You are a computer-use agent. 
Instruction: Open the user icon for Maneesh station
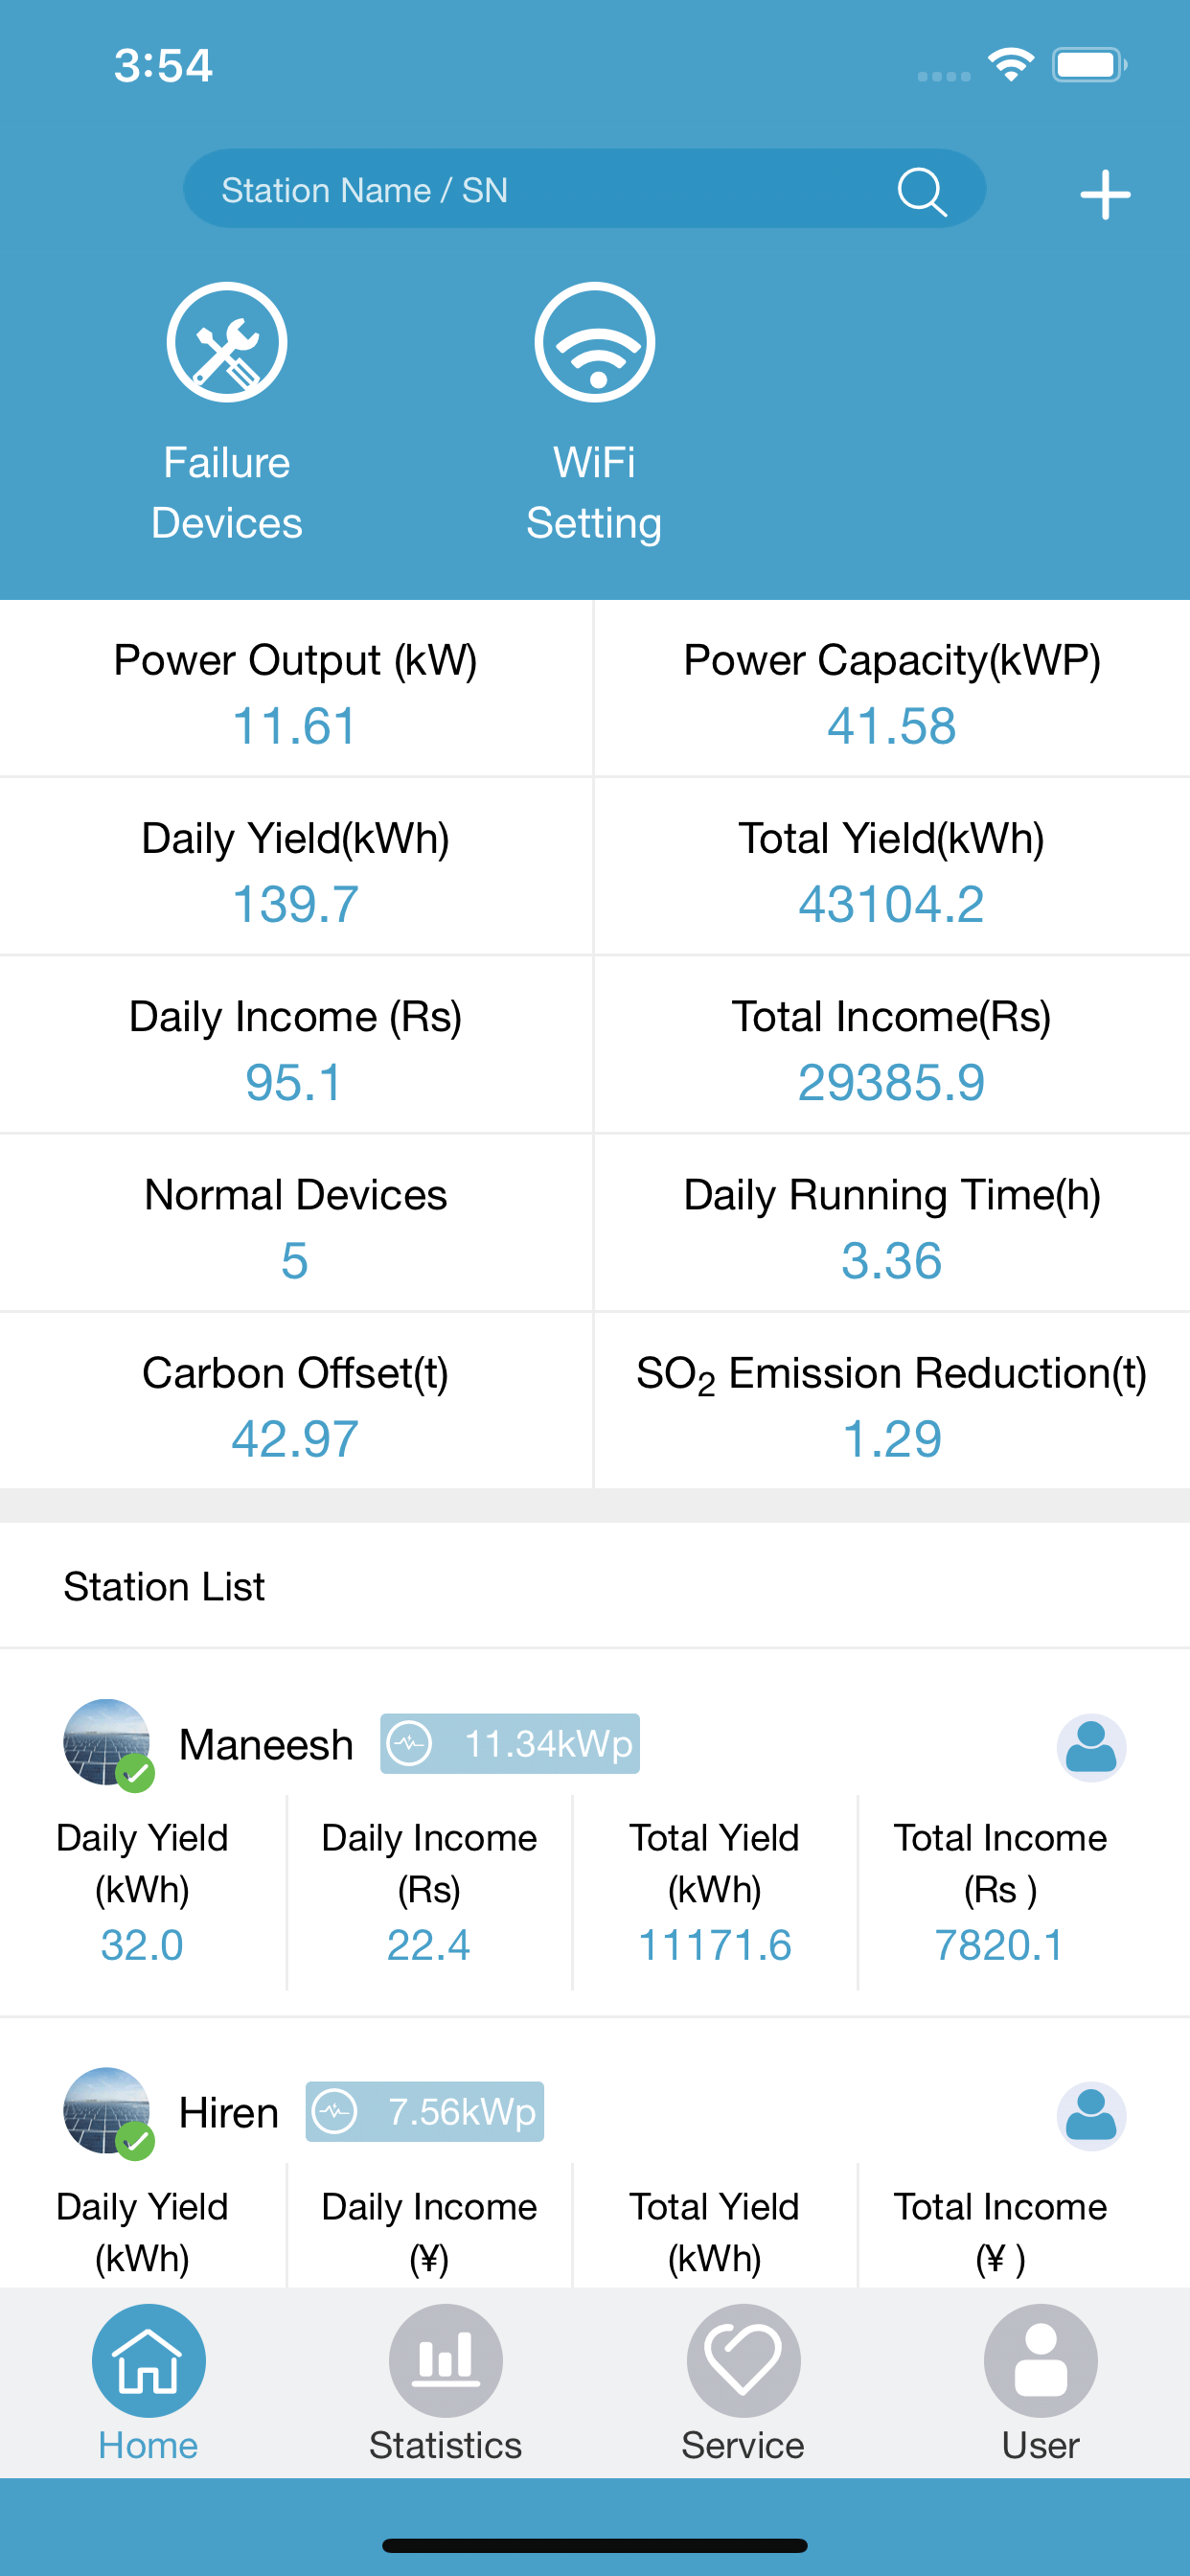pos(1091,1747)
